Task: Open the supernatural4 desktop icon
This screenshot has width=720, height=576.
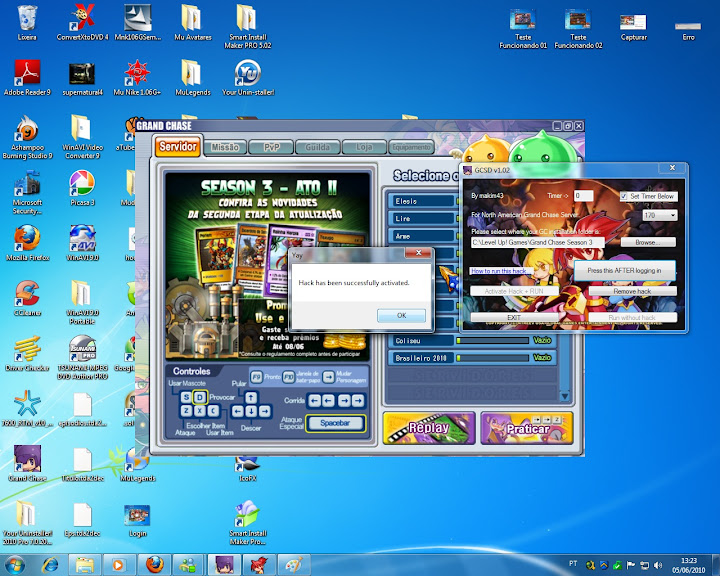Action: (x=83, y=79)
